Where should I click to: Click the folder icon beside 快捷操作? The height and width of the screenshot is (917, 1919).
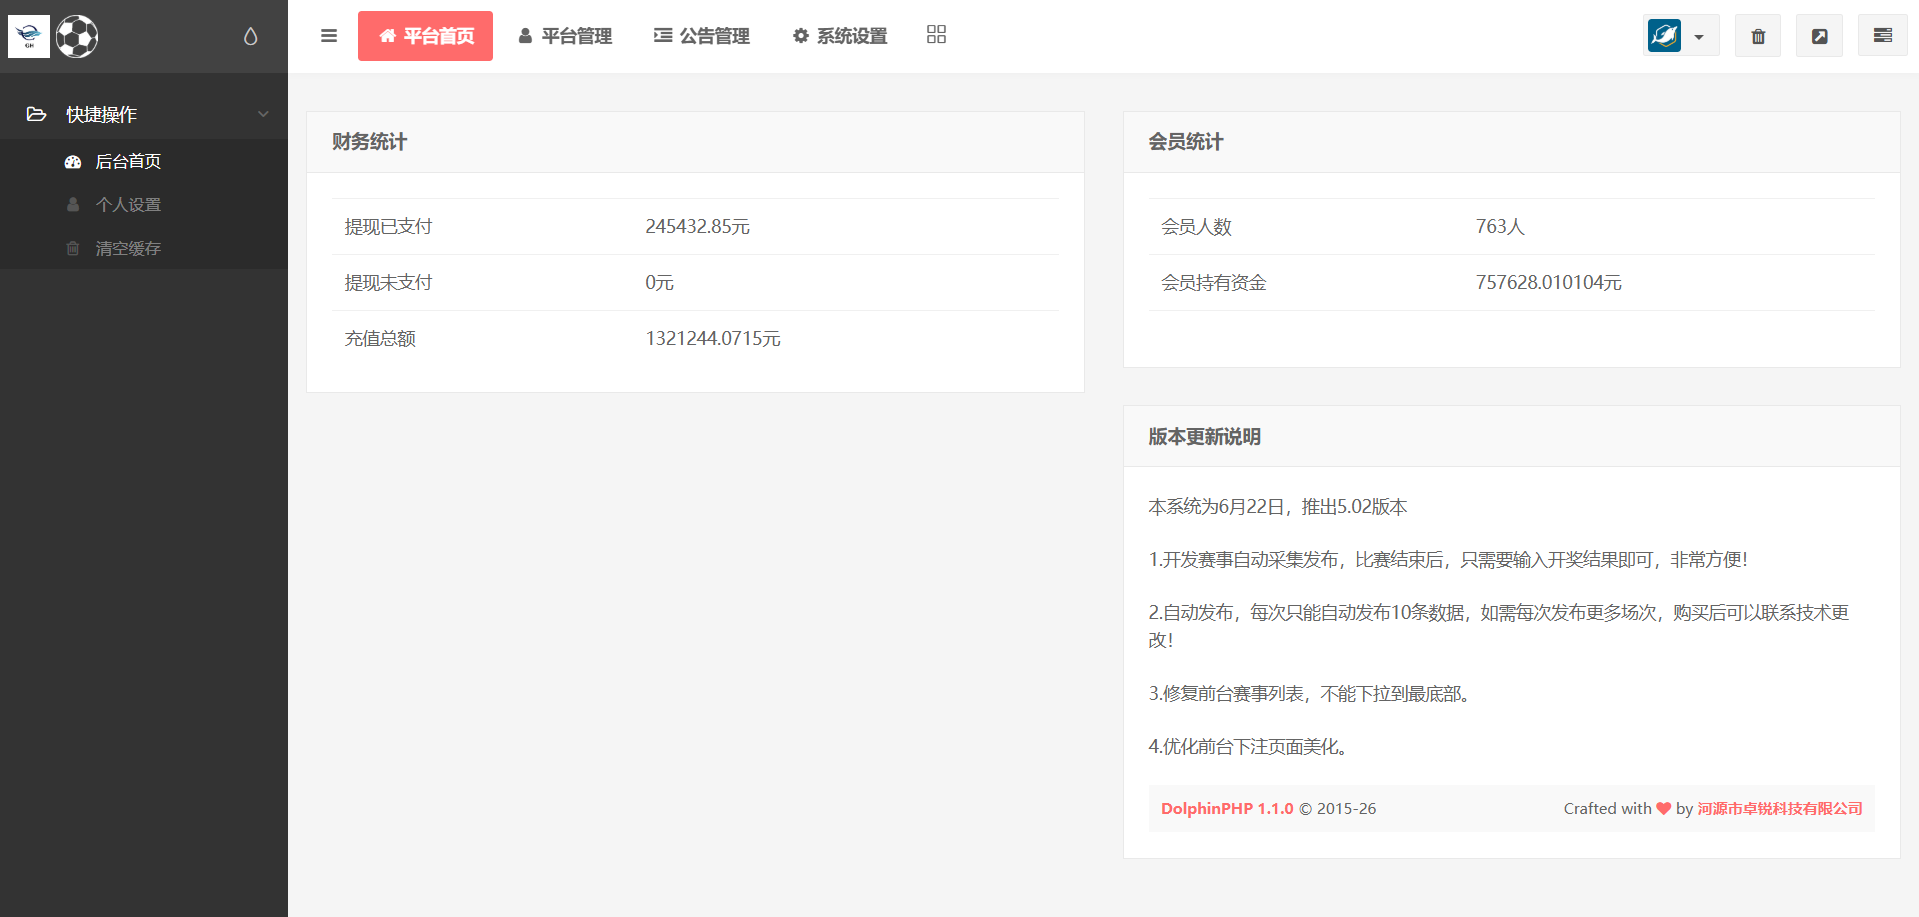point(37,114)
